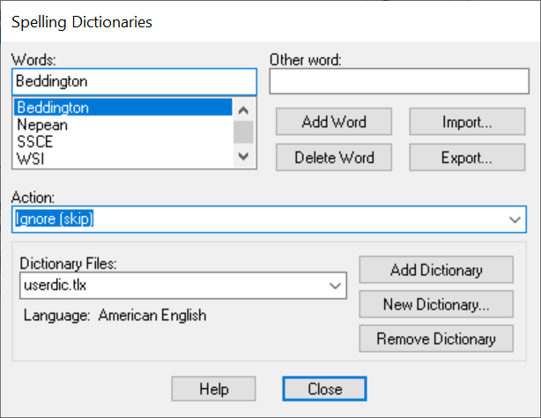Click the words list scroll up arrow
This screenshot has width=541, height=418.
click(244, 110)
